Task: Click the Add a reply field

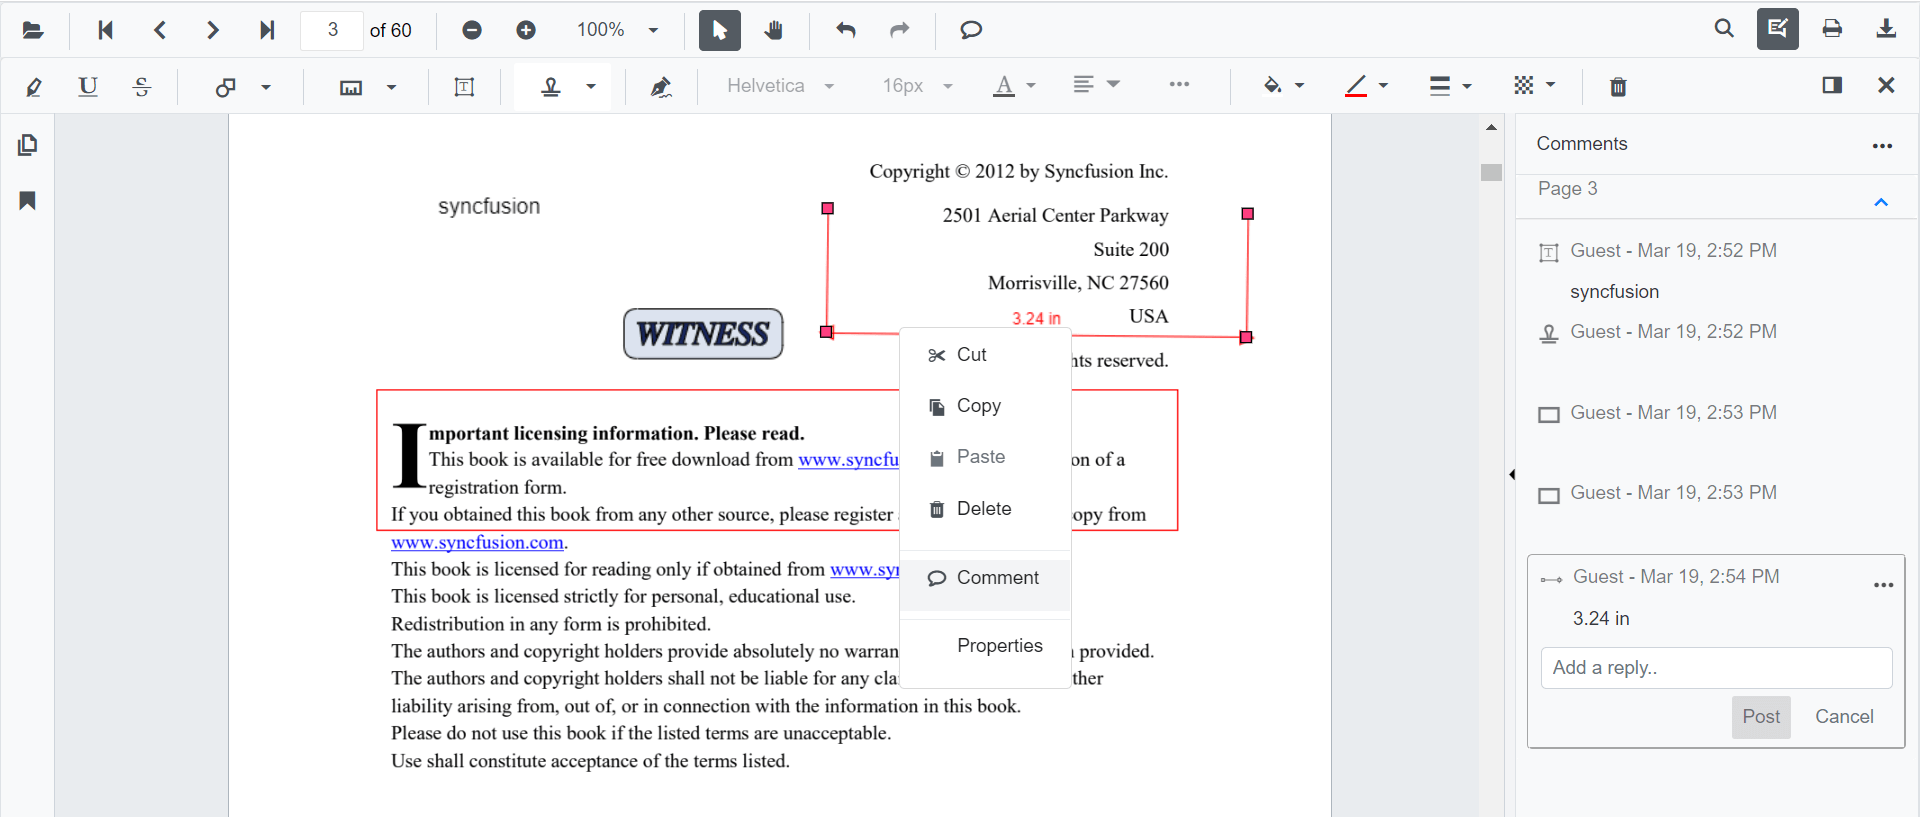Action: 1716,668
